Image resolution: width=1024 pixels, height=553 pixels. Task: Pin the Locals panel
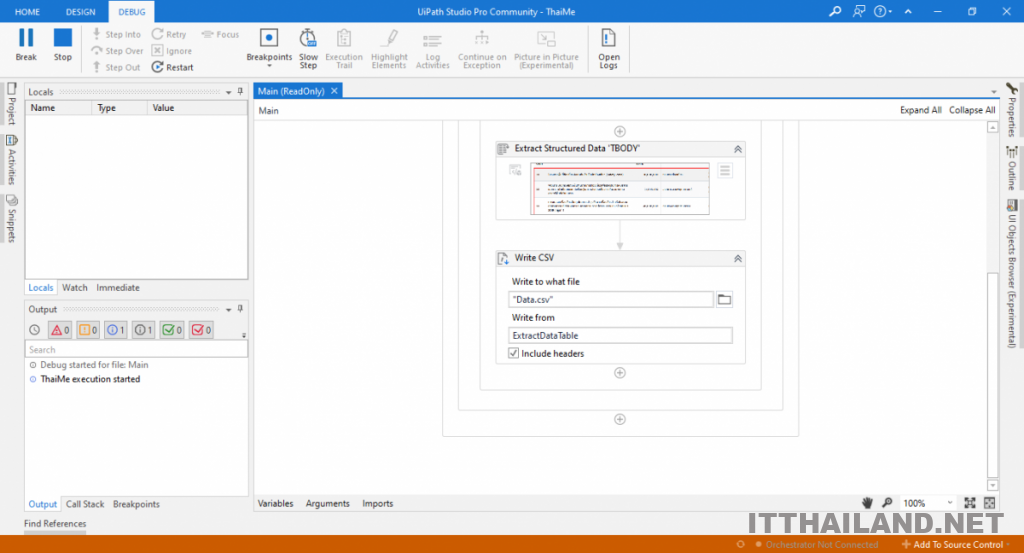240,91
